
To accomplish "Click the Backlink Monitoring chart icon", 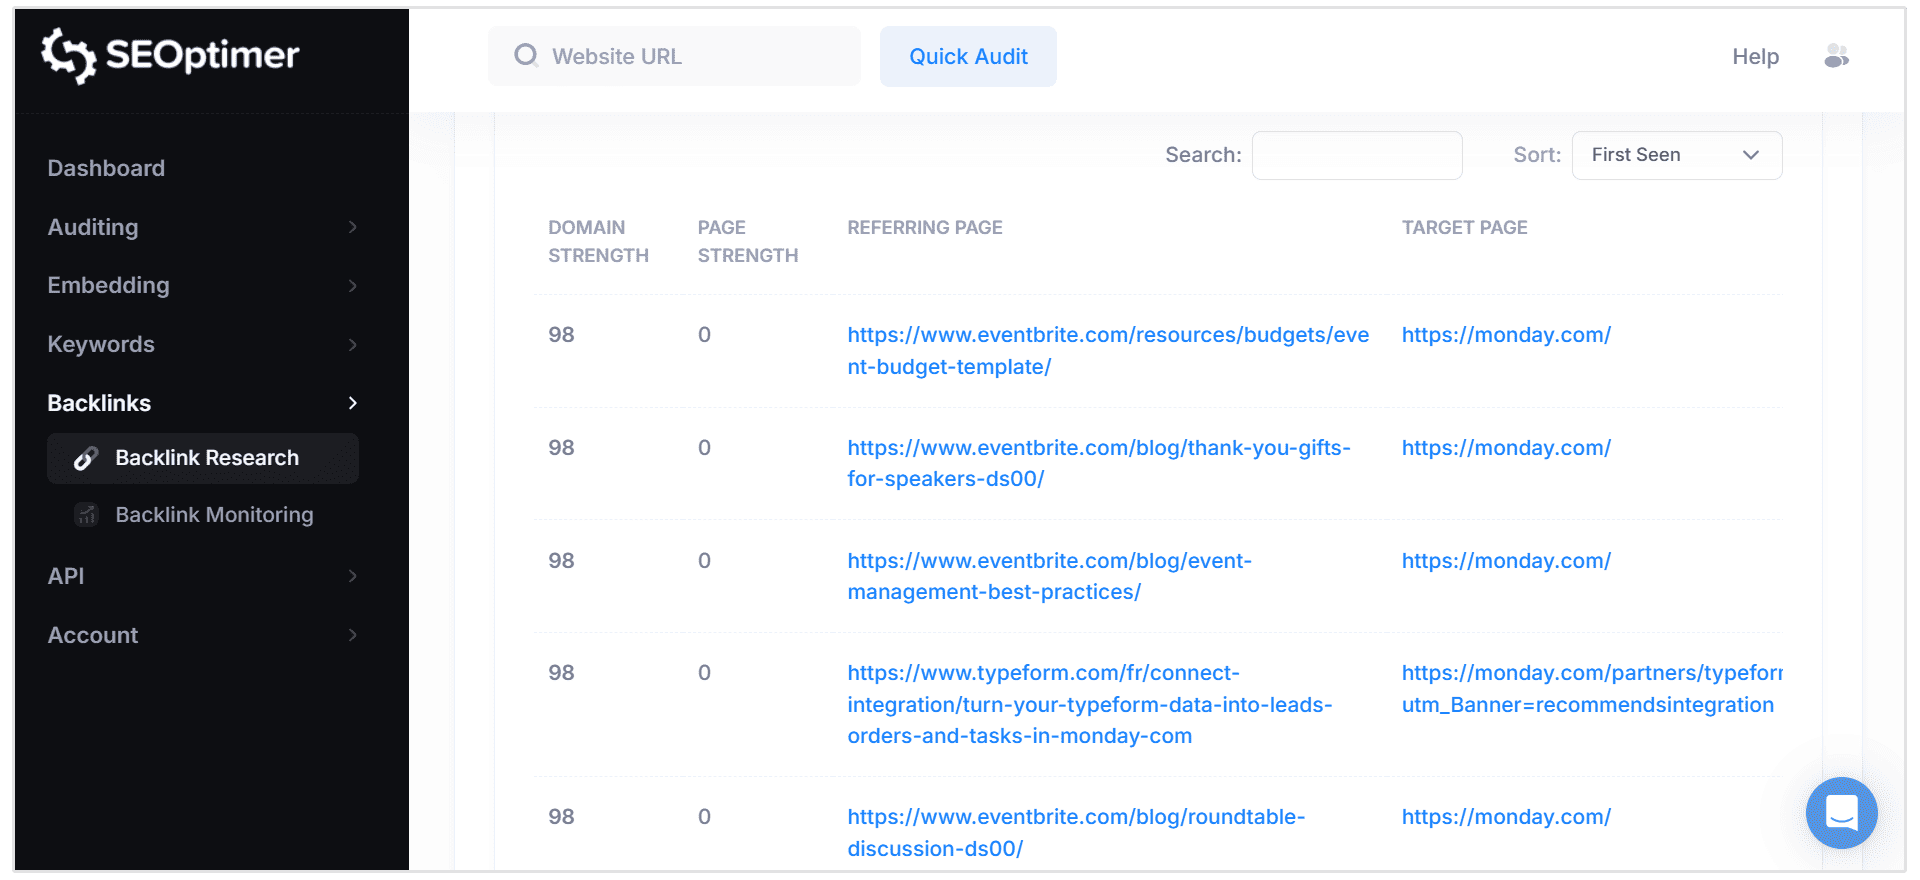I will click(86, 515).
